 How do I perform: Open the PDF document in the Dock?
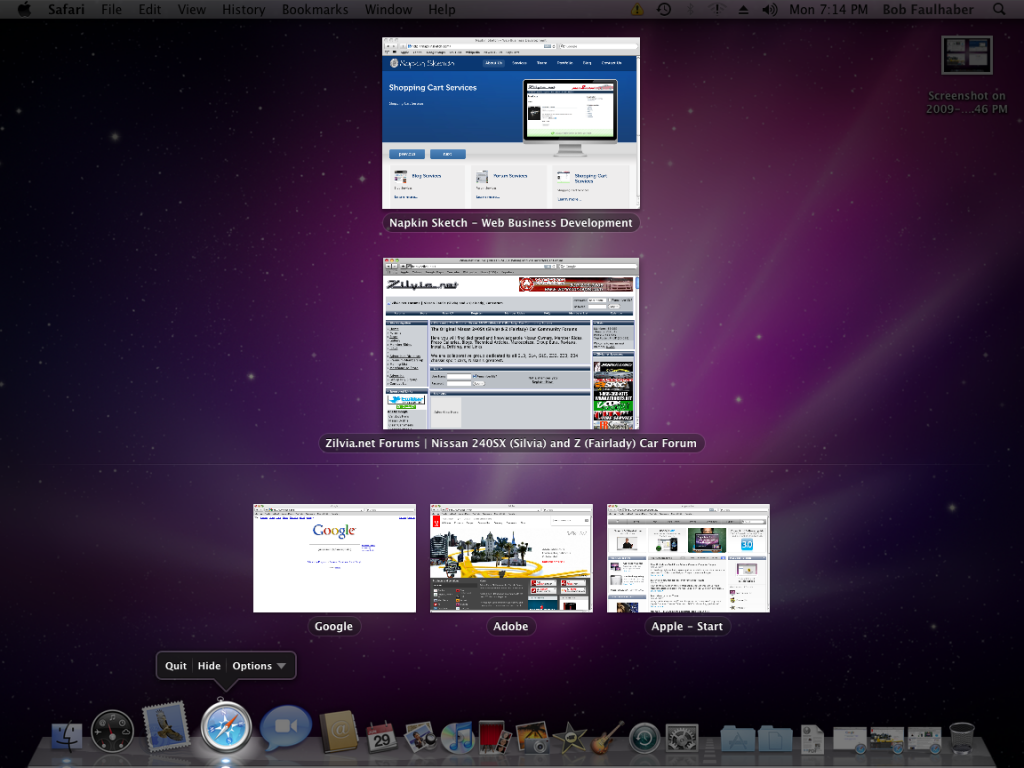[812, 739]
